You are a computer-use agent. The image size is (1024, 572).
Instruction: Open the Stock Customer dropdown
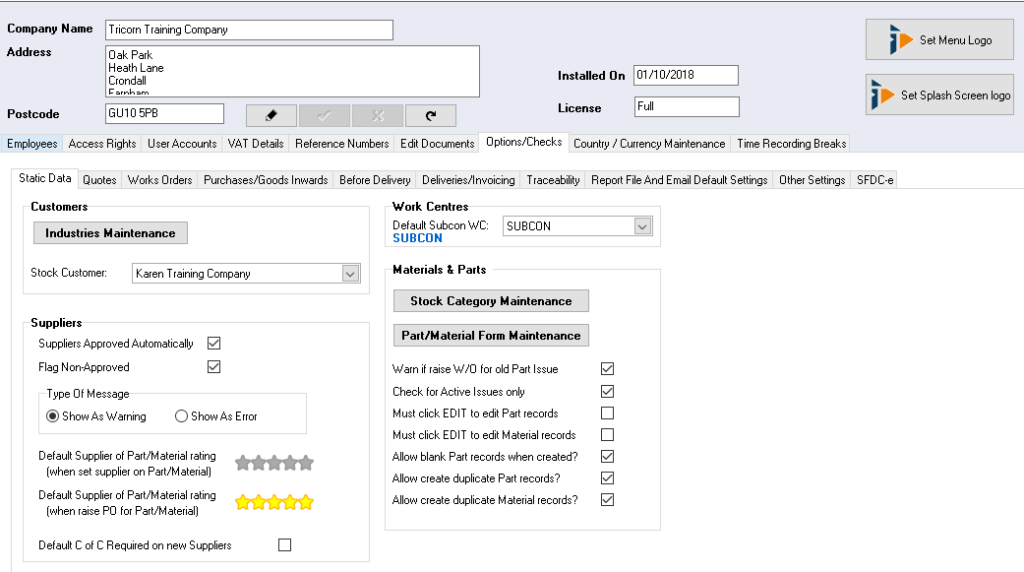click(350, 273)
